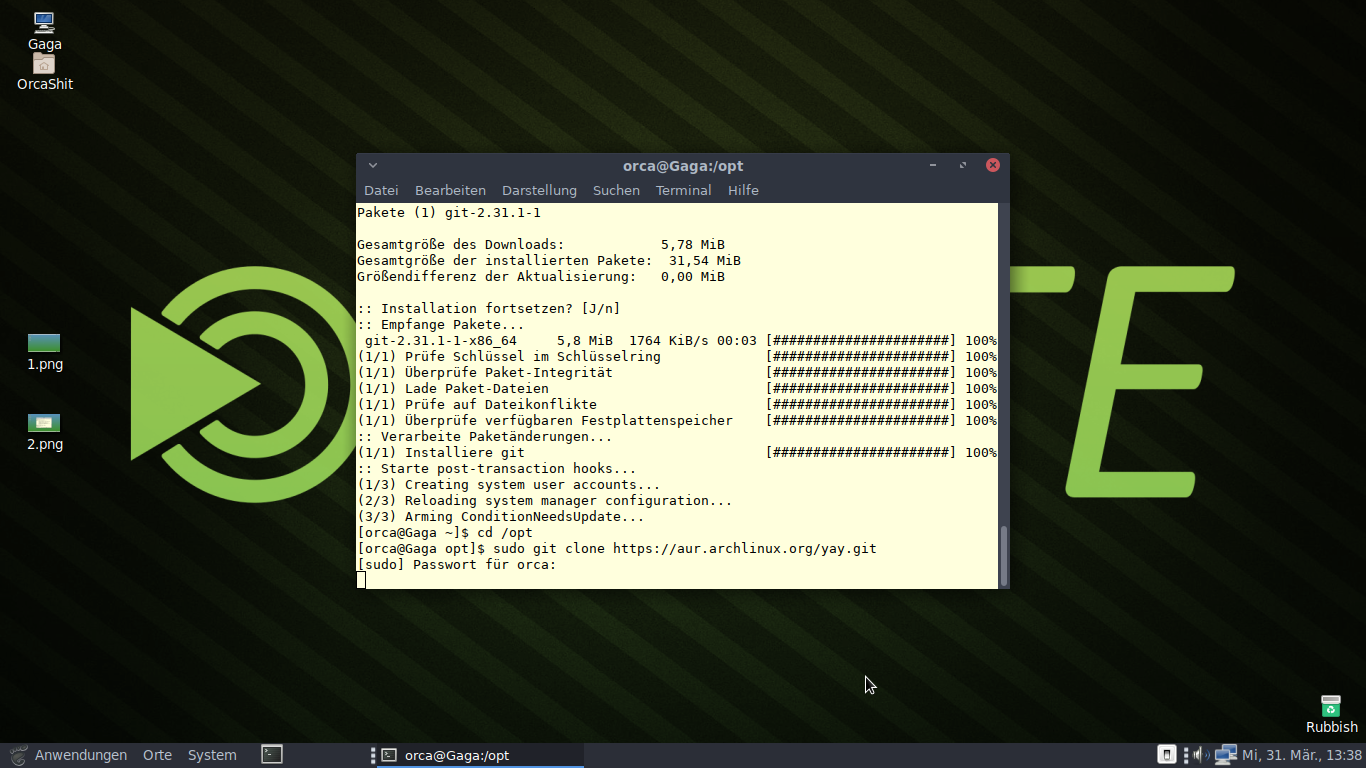Click the power switch tray applet
The height and width of the screenshot is (768, 1366).
coord(1166,755)
